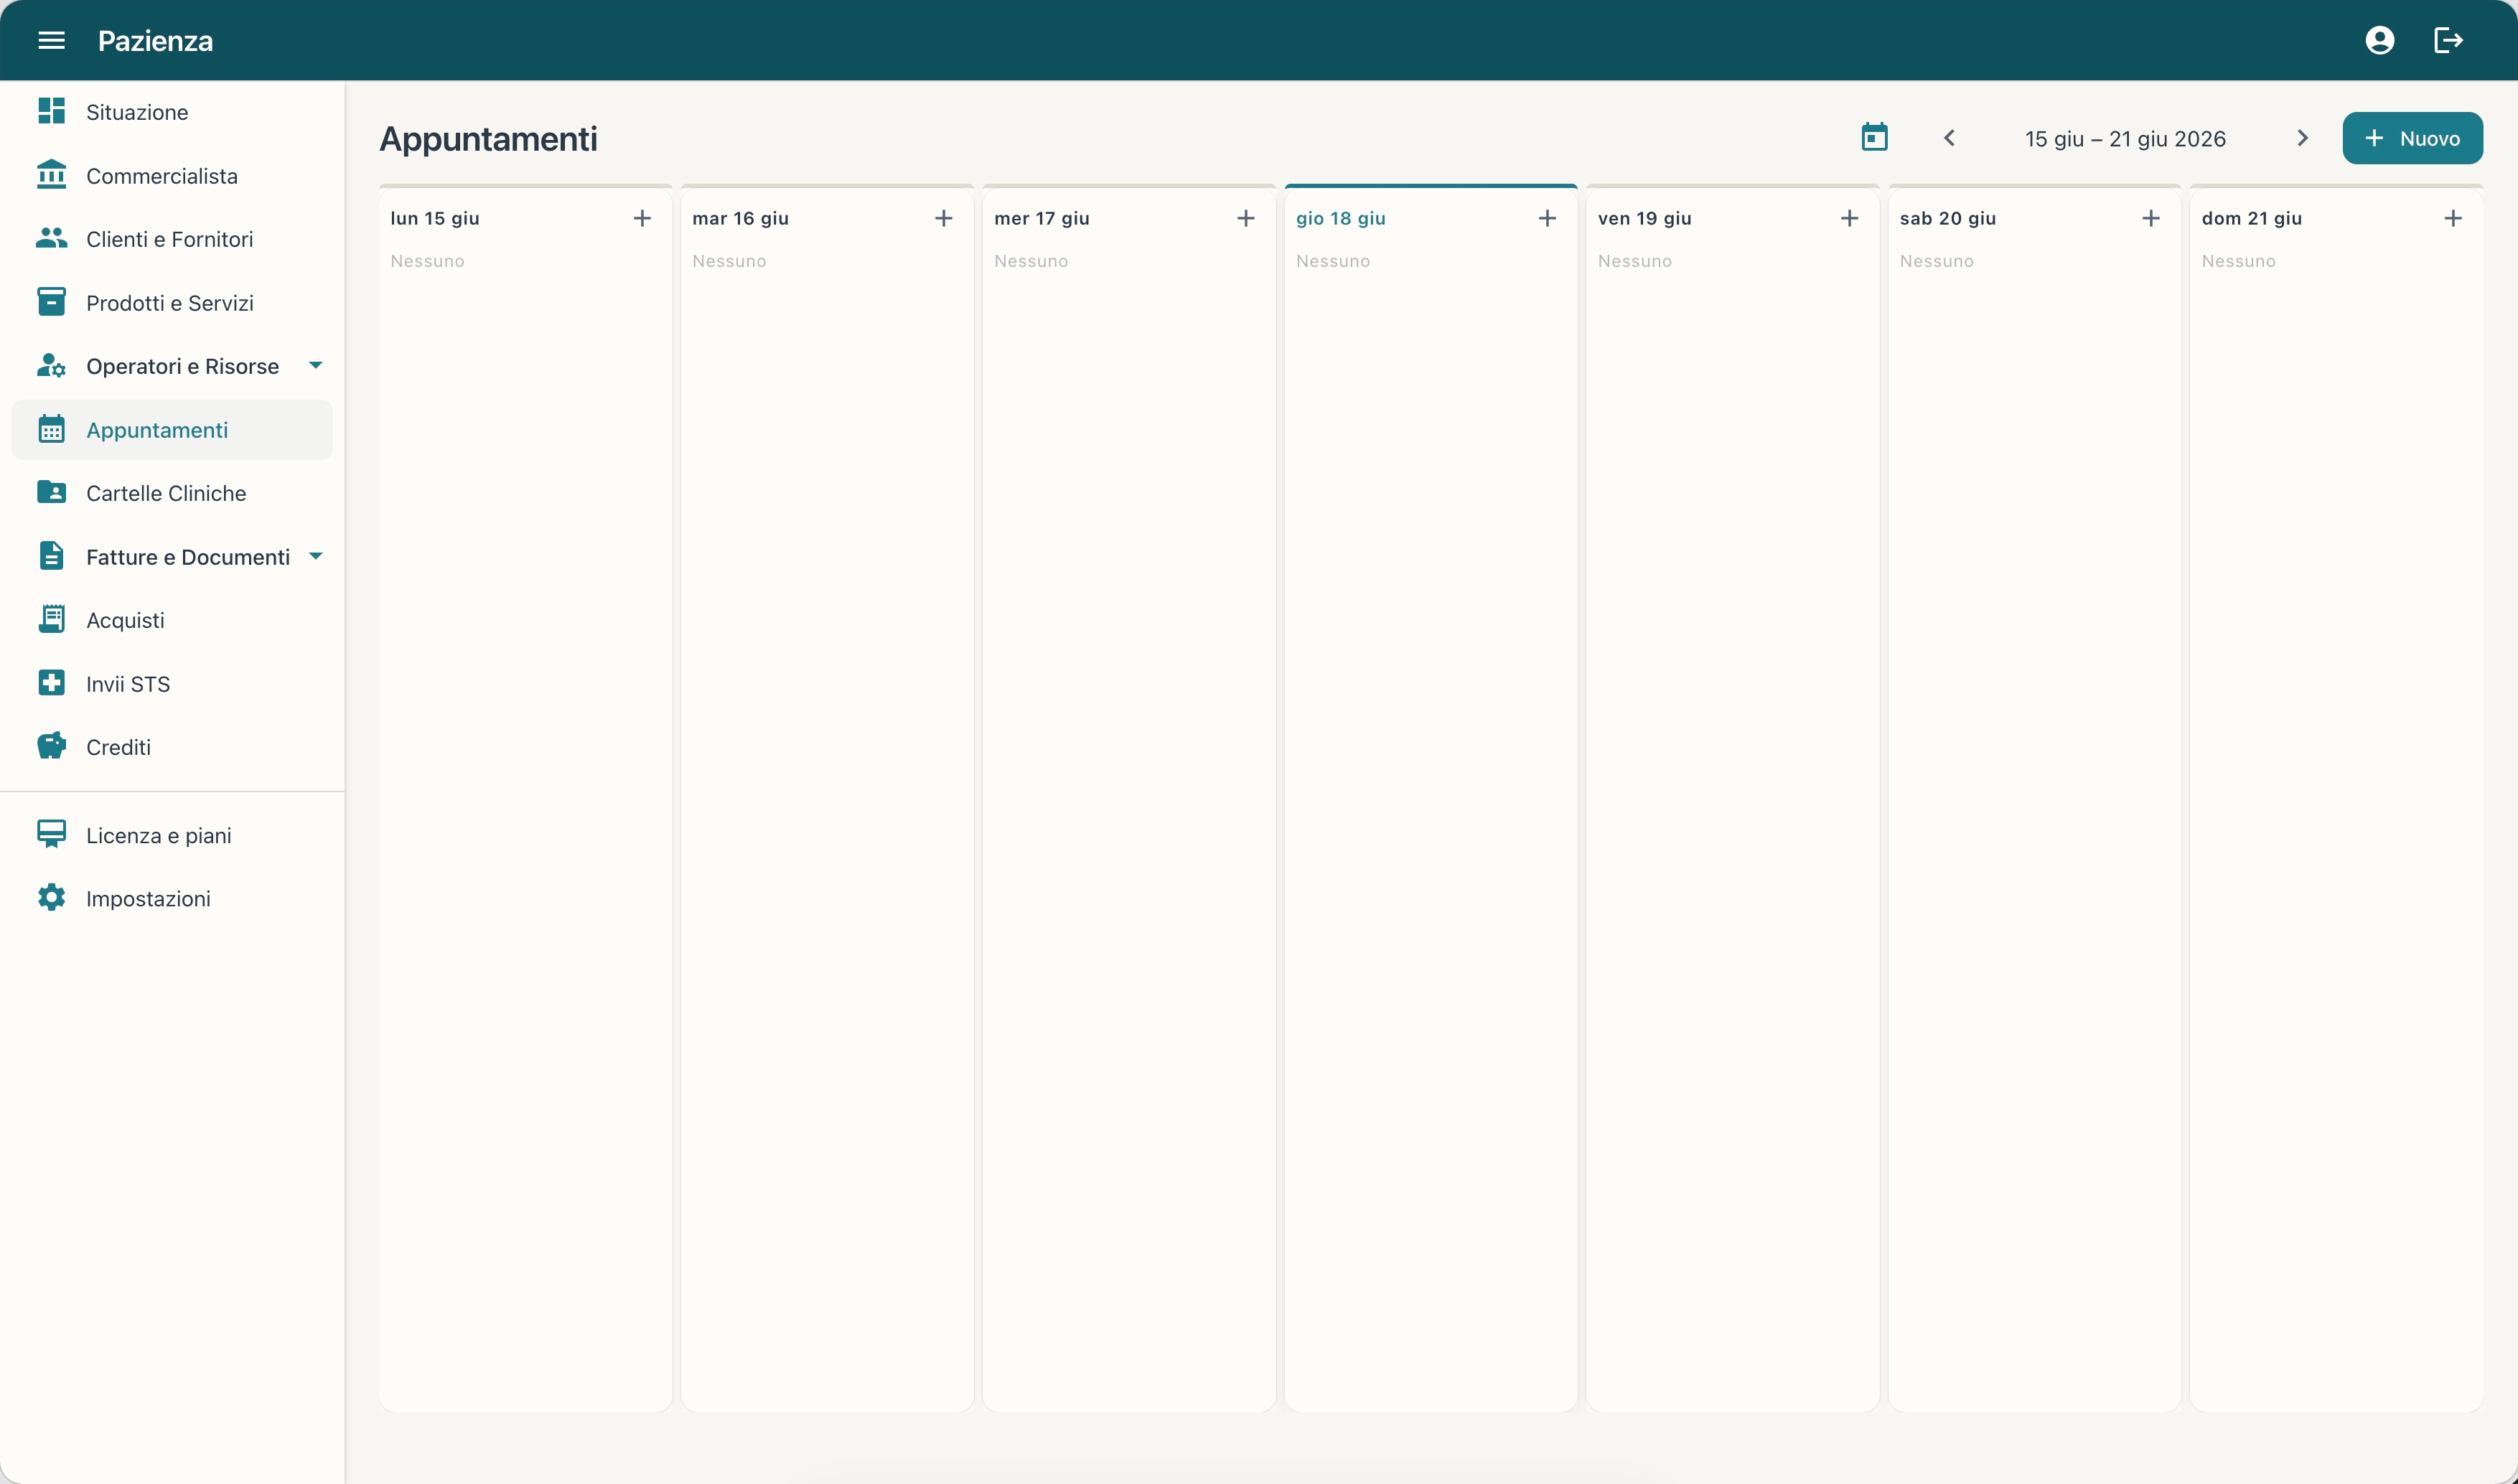Add appointment on ven 19 giu
This screenshot has width=2518, height=1484.
(x=1849, y=218)
